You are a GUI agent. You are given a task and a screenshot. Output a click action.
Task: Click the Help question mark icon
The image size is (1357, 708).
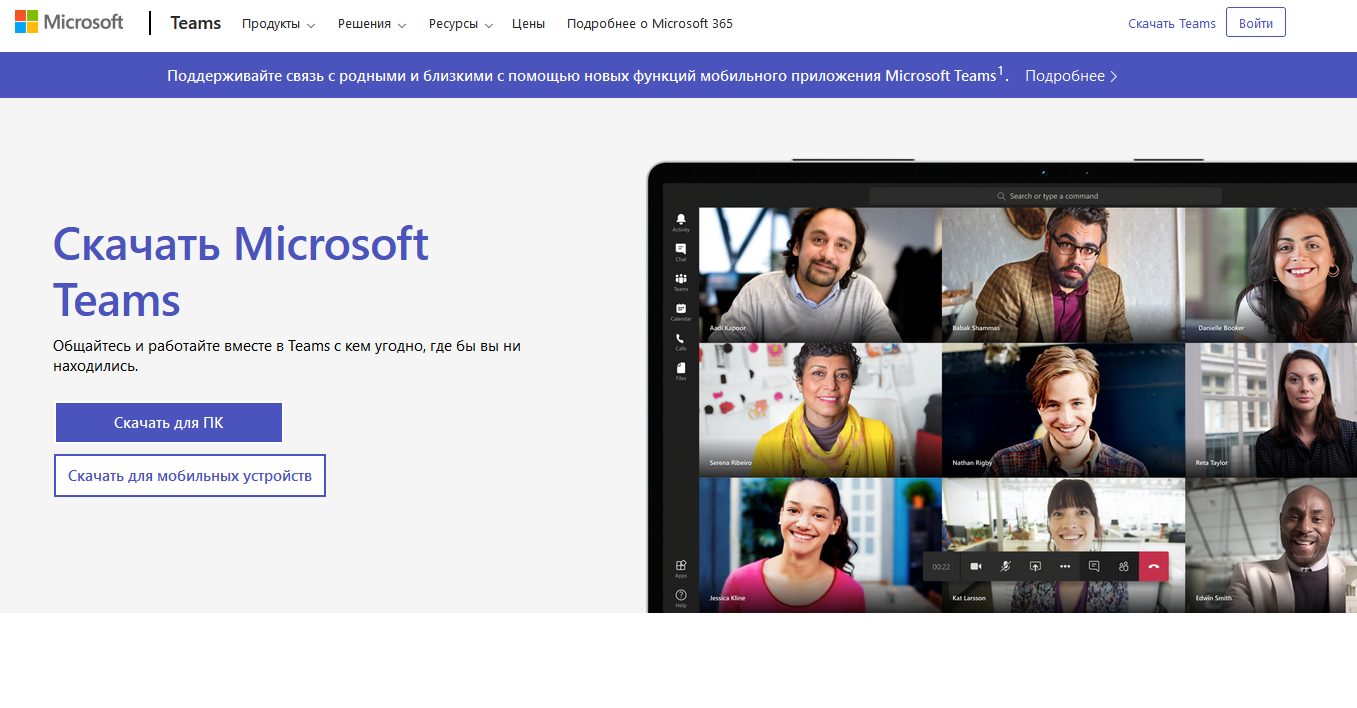[x=681, y=596]
